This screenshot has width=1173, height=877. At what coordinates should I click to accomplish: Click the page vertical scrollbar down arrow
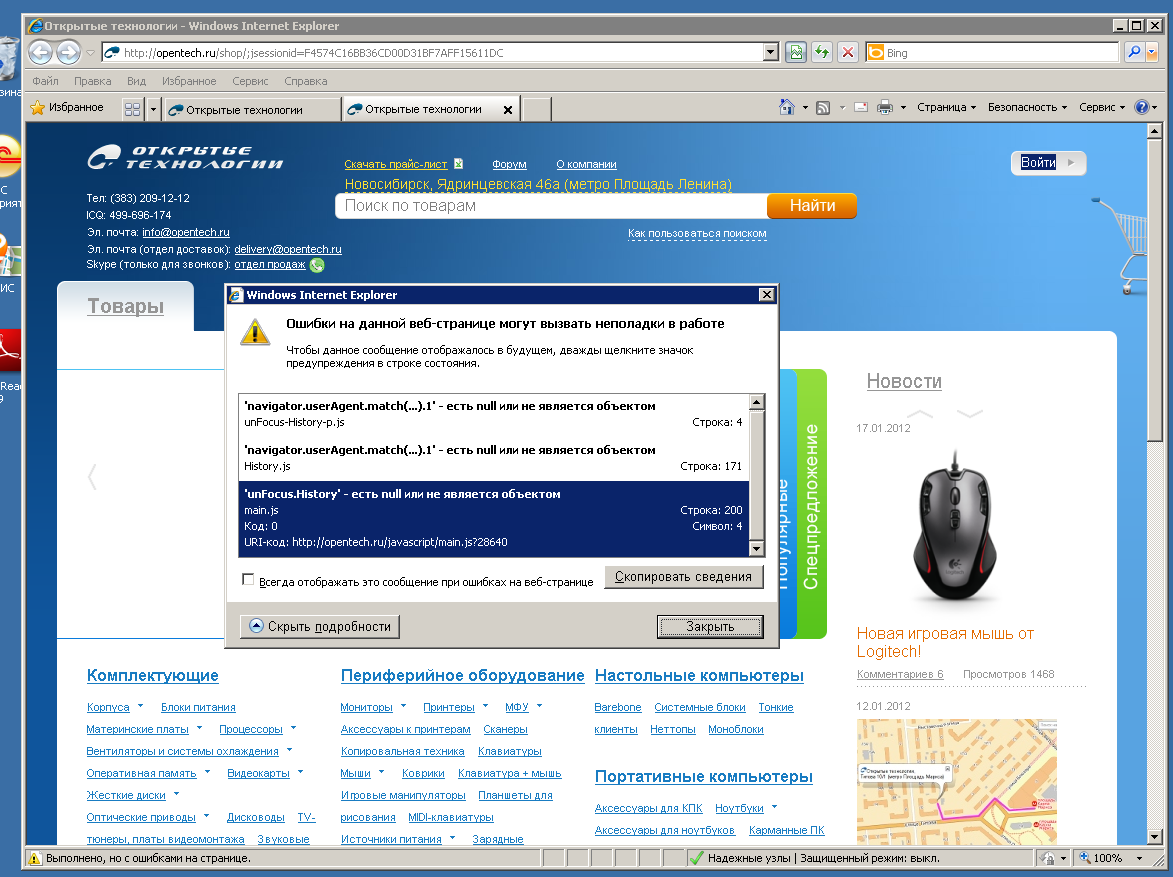1154,837
